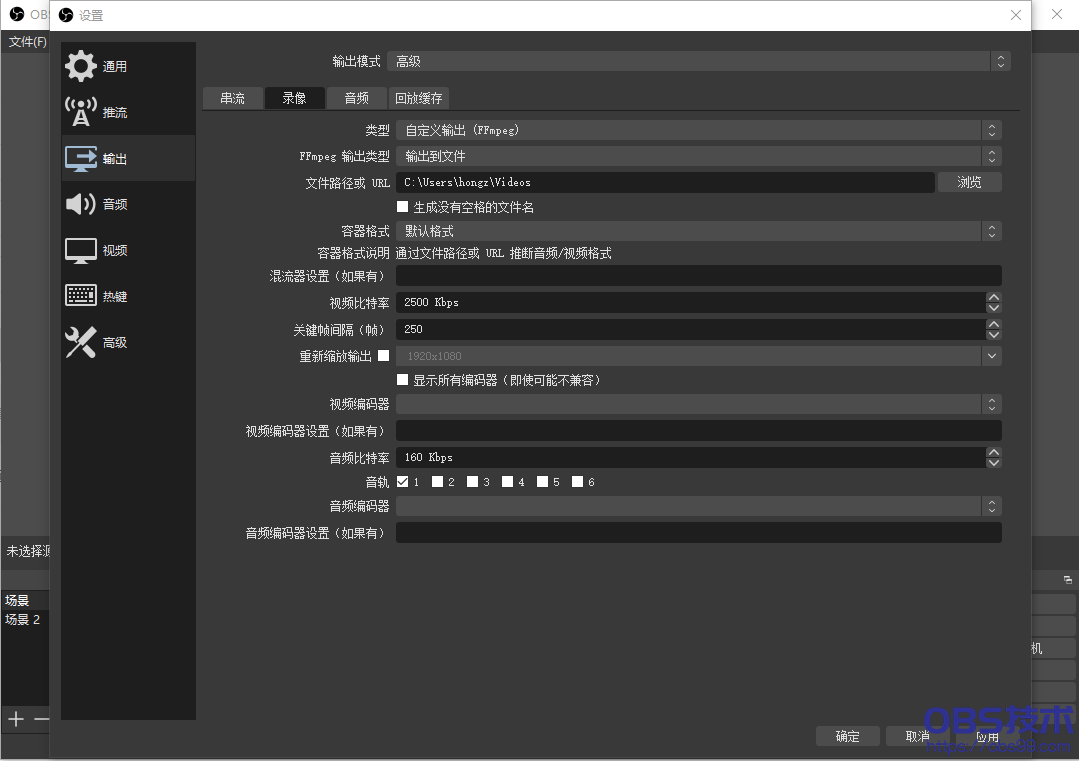Click the 混流器设置 input field

pos(698,276)
